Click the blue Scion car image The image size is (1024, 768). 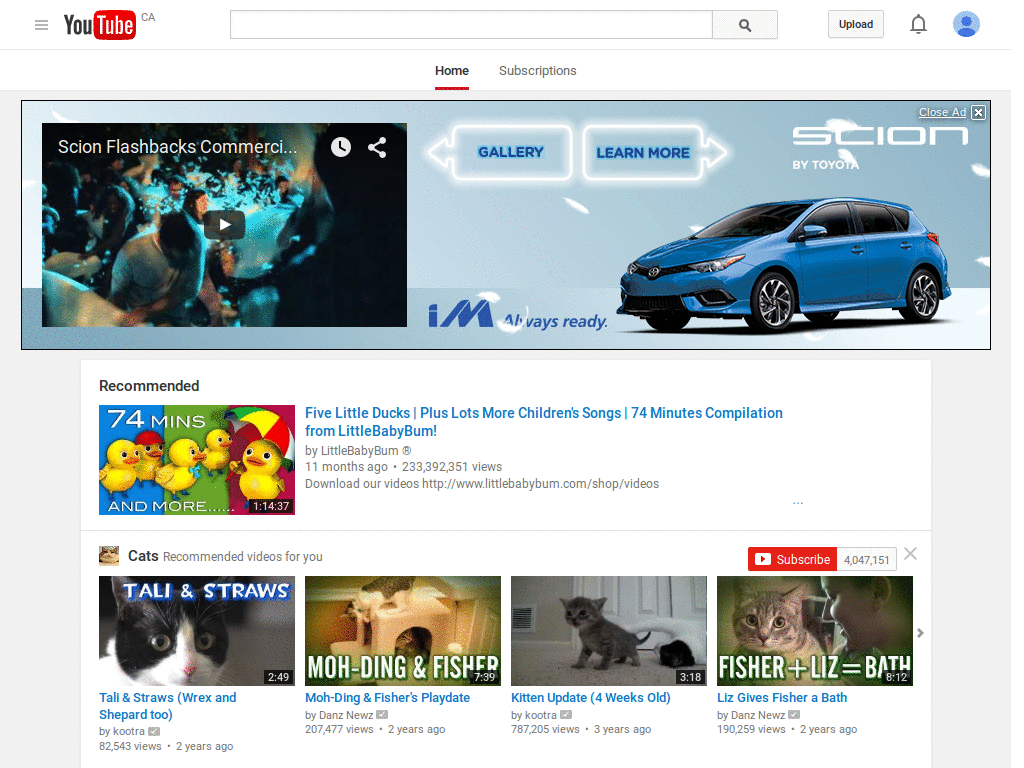click(784, 264)
